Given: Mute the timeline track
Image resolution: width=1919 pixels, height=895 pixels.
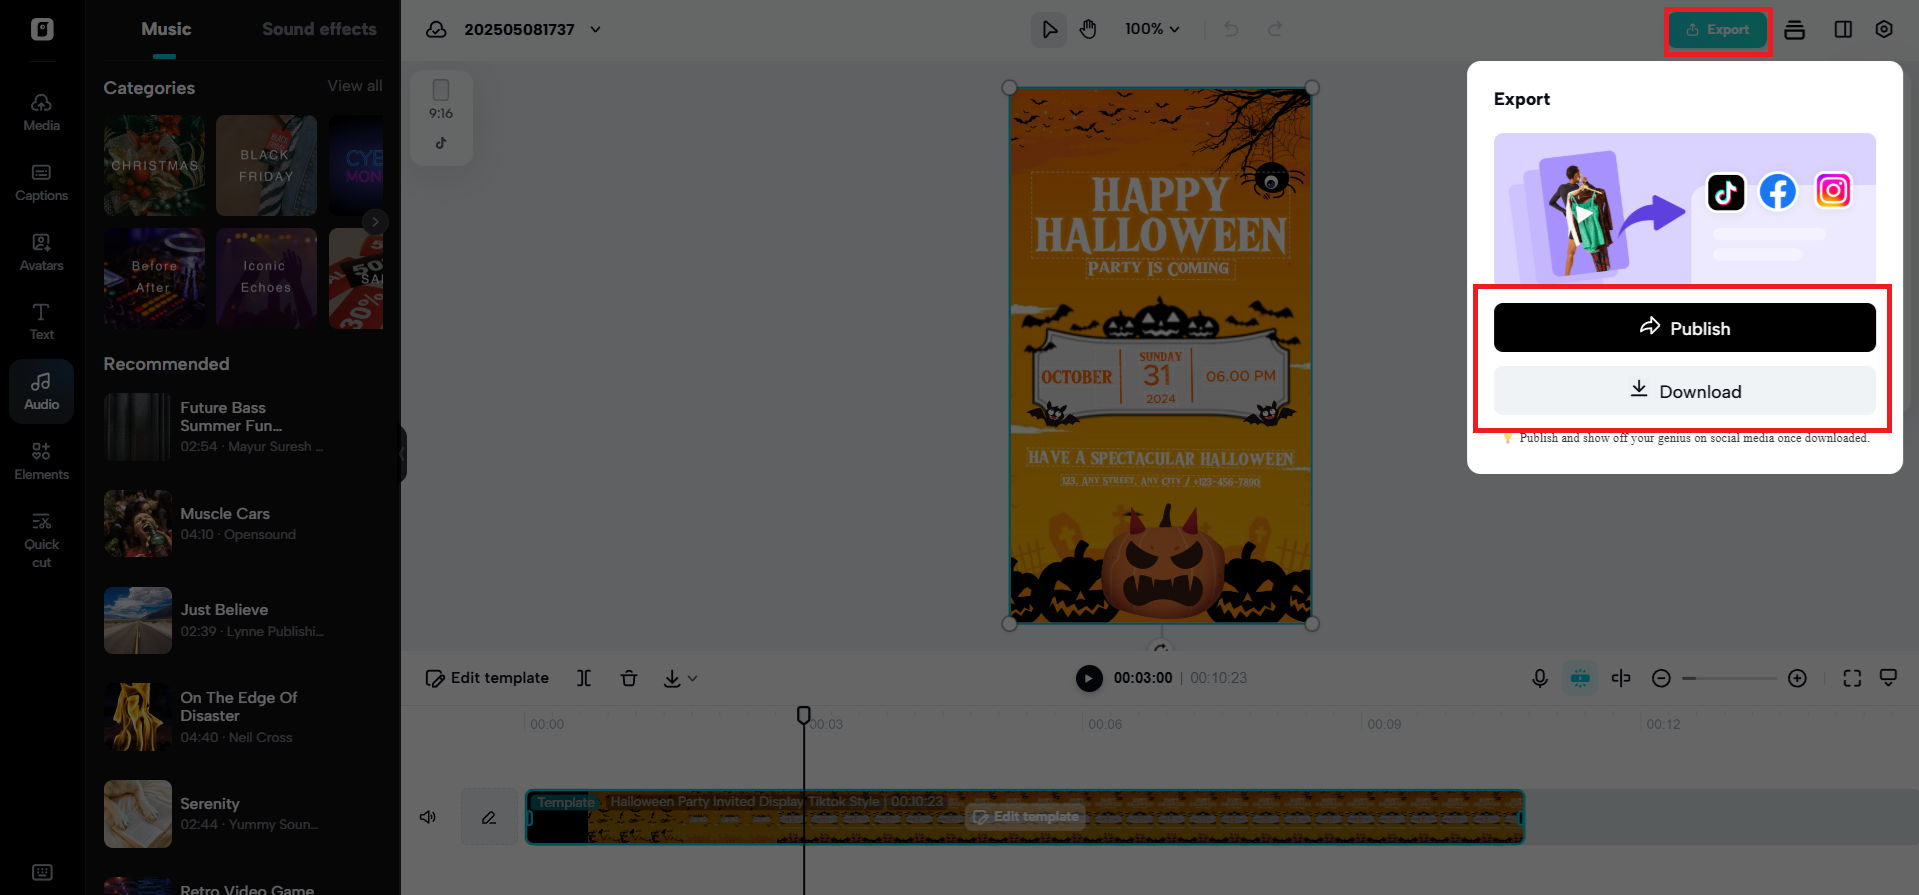Looking at the screenshot, I should tap(428, 817).
